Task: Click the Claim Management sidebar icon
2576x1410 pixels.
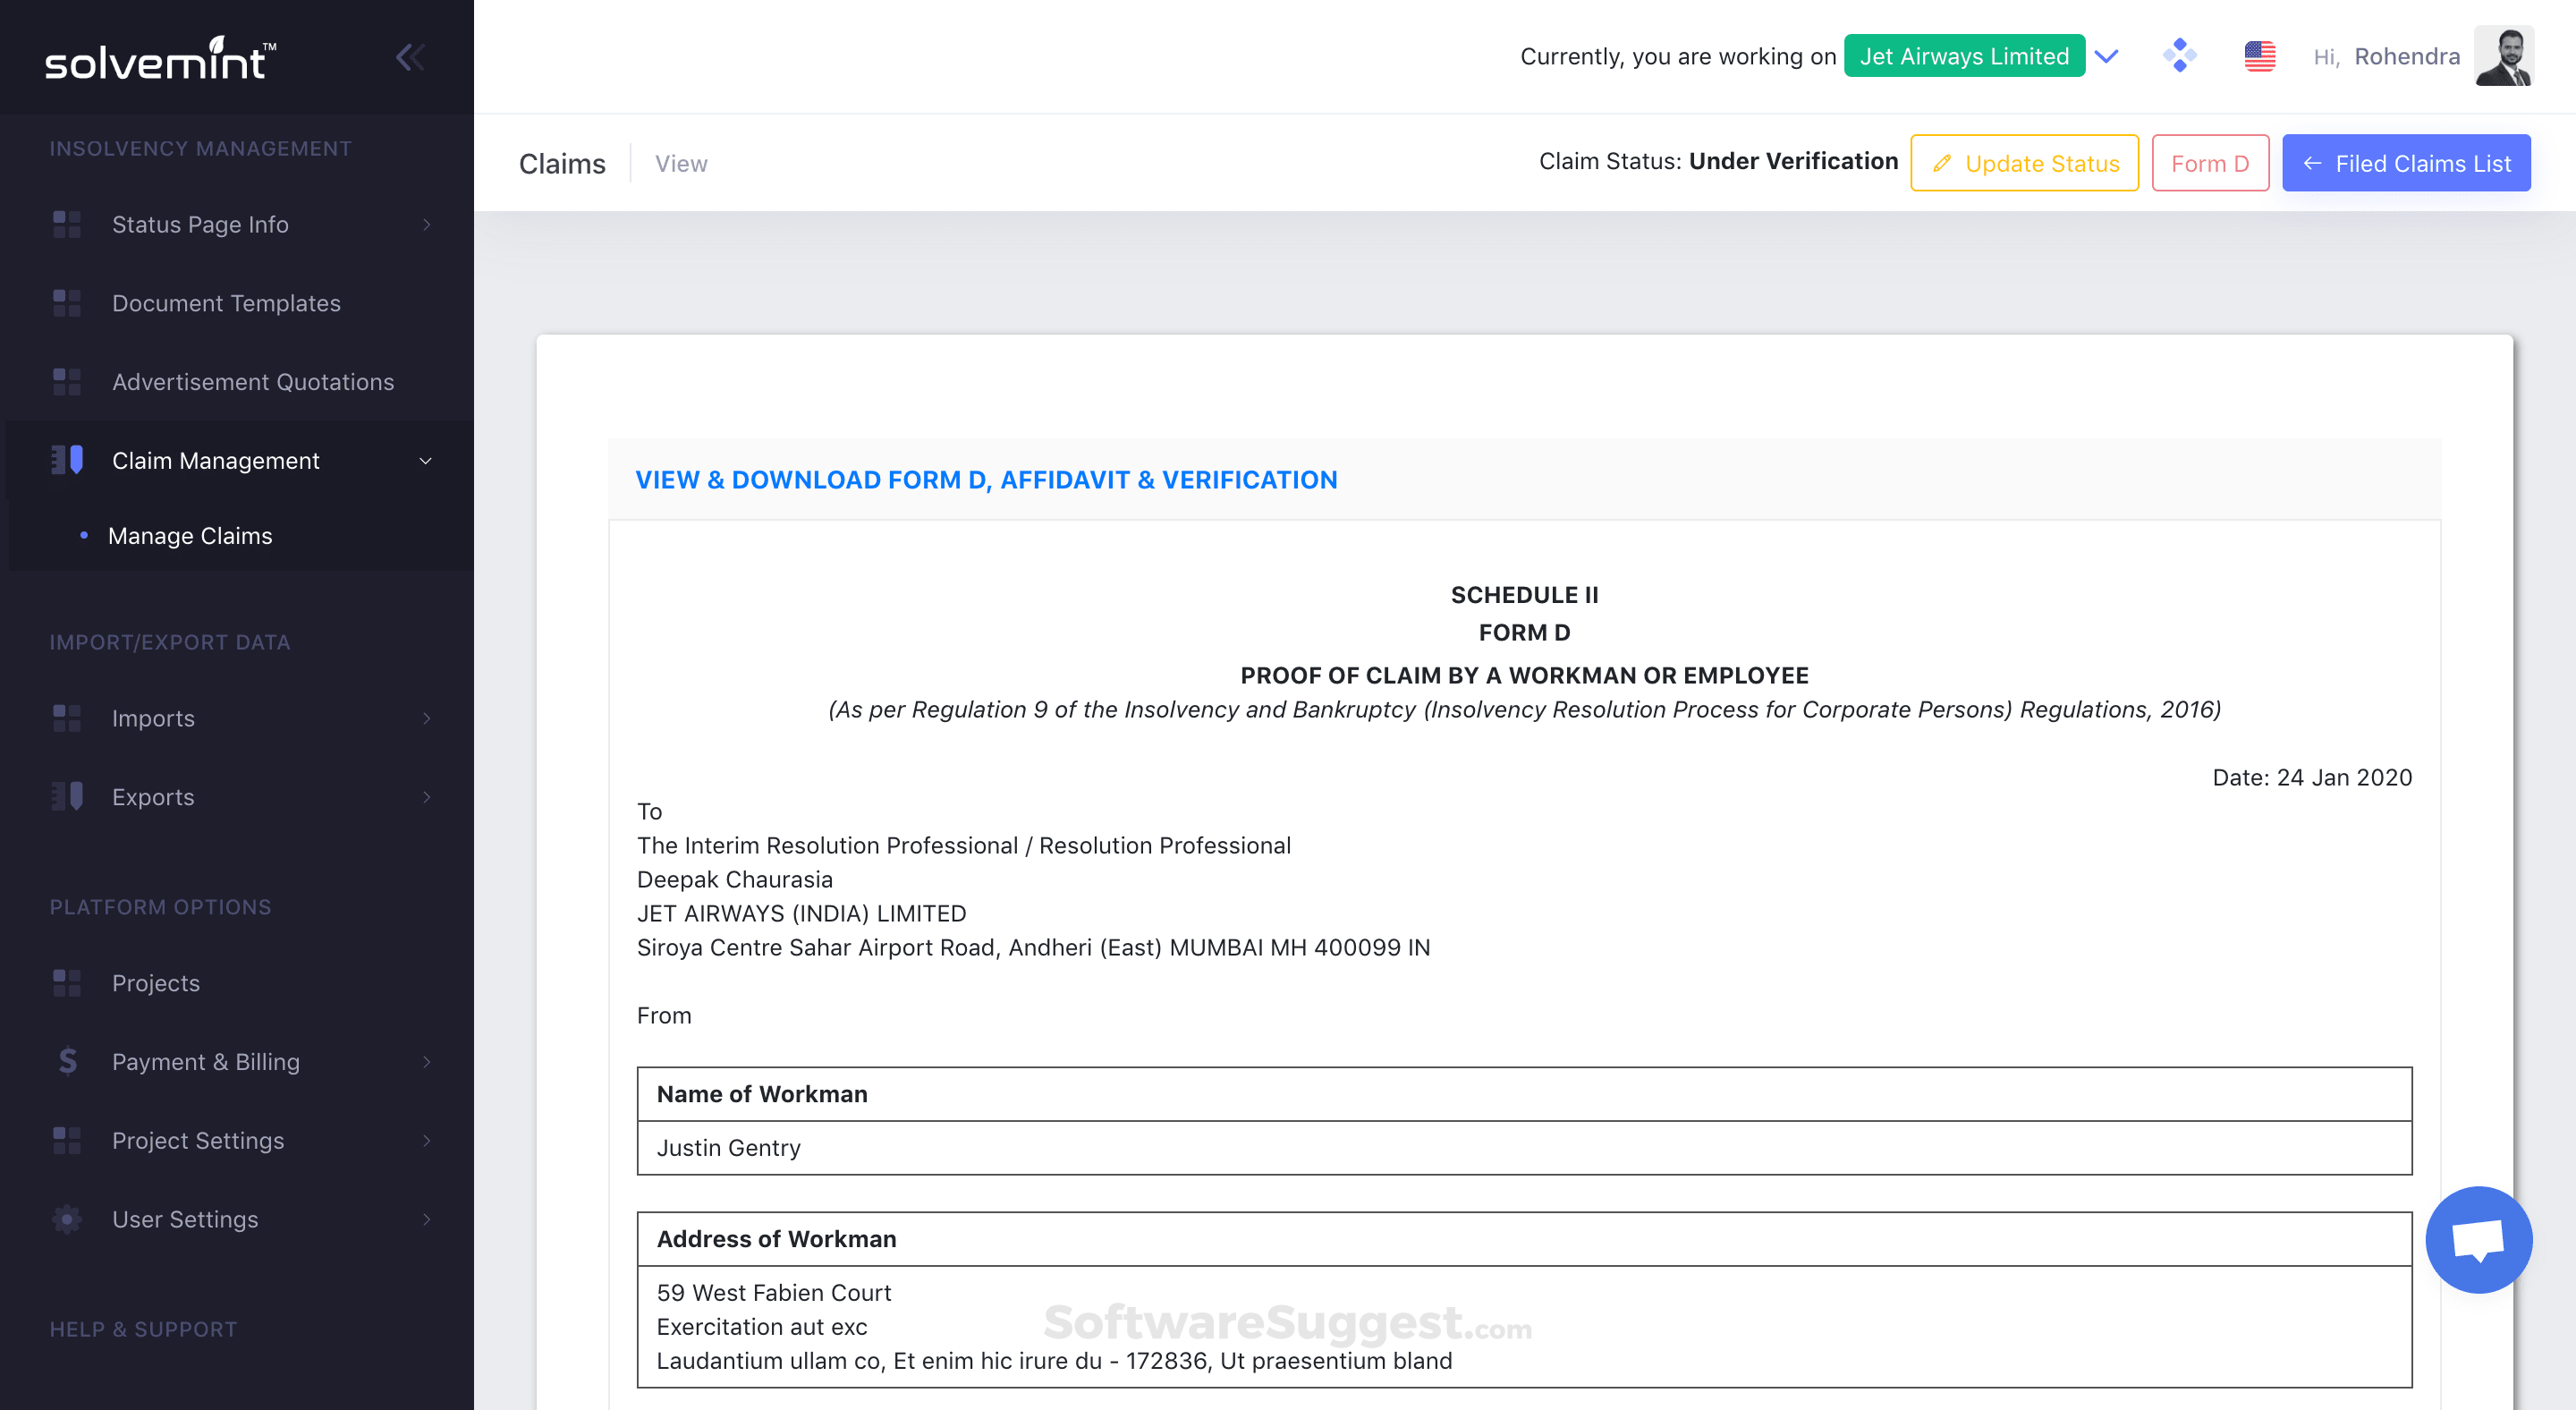Action: point(67,460)
